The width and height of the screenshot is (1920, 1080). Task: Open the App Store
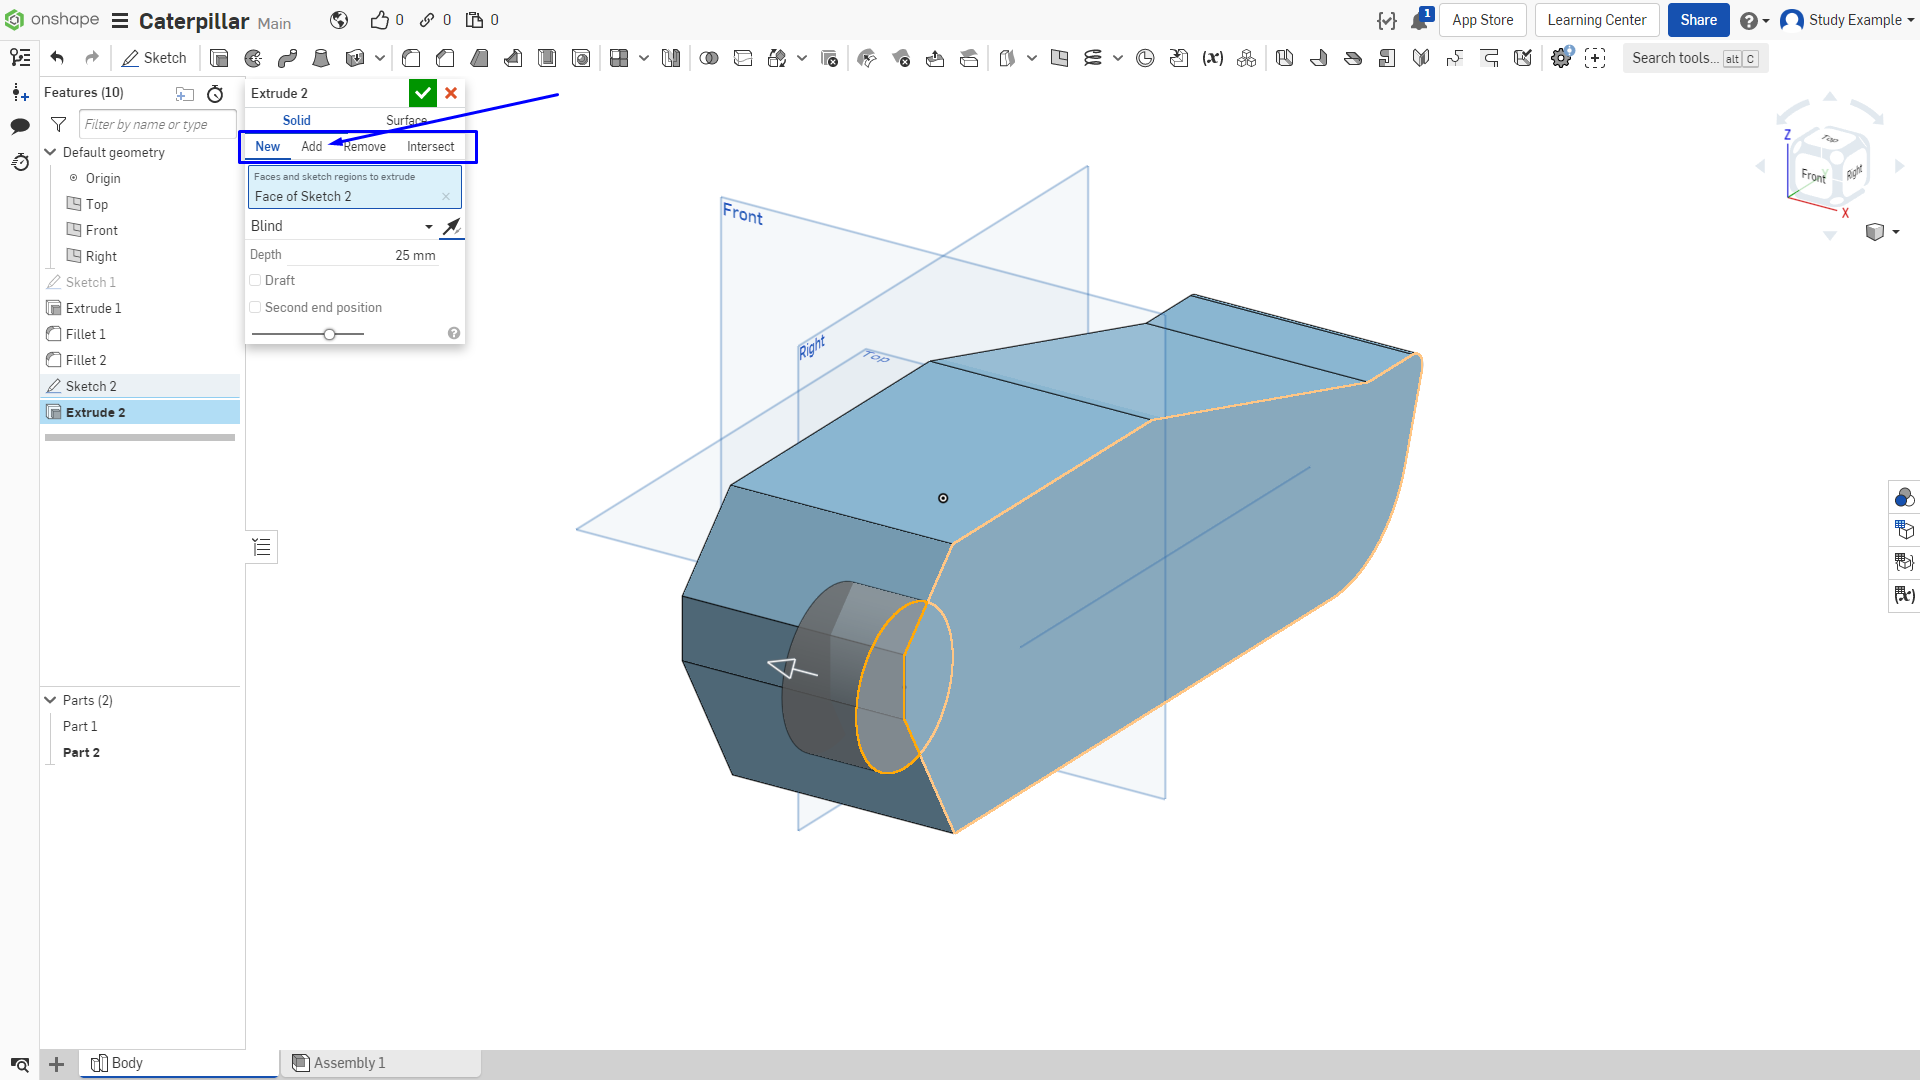[1482, 20]
